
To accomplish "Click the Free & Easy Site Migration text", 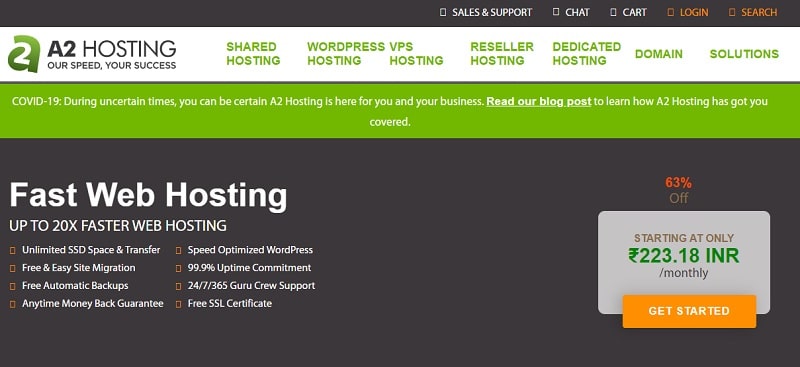I will tap(79, 268).
